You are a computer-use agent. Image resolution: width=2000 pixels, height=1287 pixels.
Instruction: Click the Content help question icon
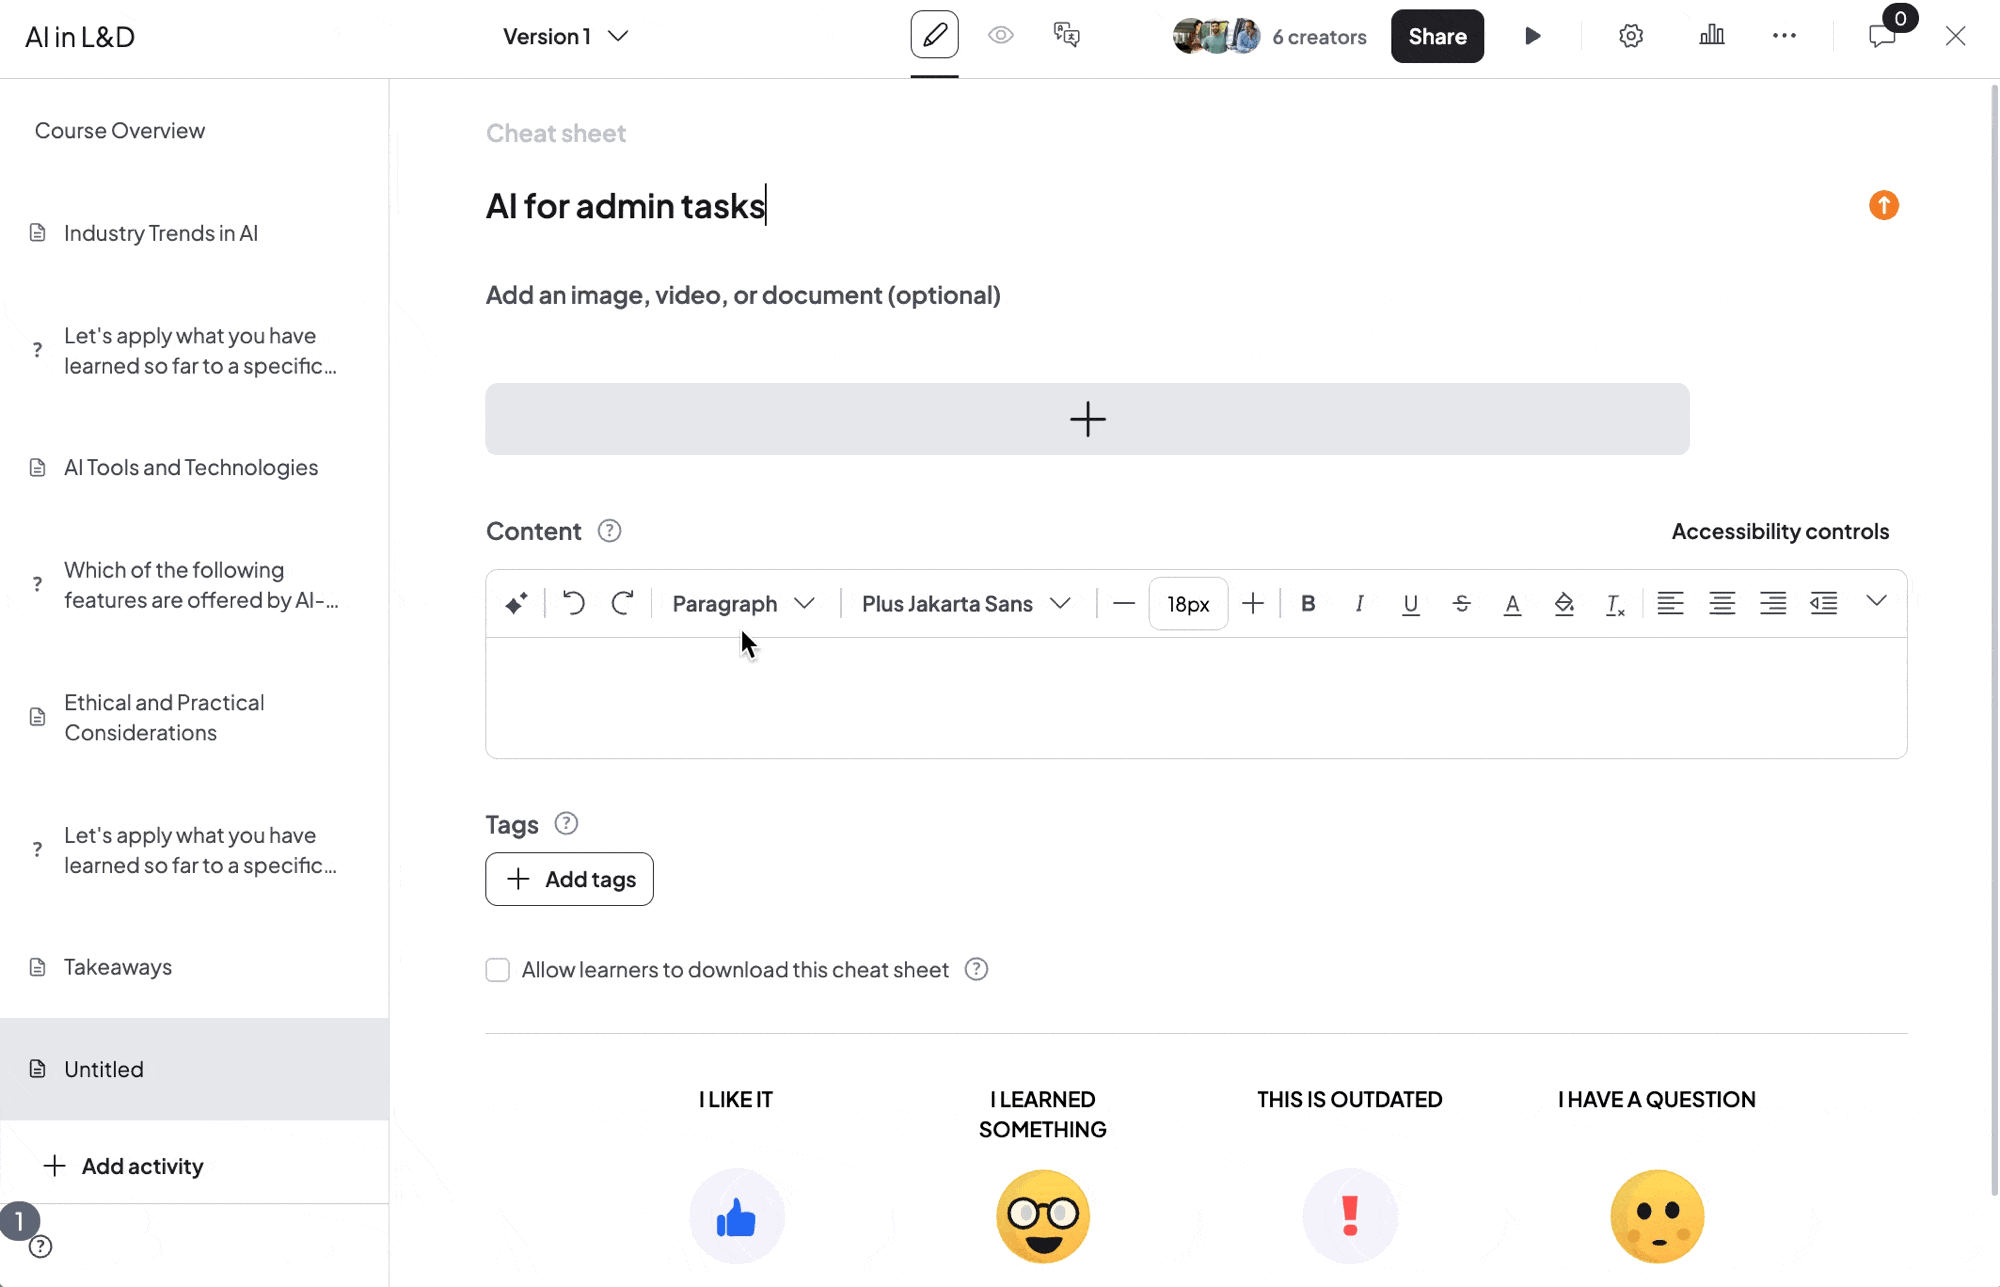(x=609, y=531)
